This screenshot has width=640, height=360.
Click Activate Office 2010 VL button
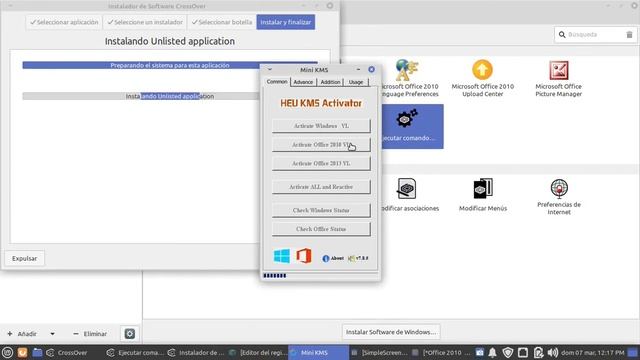pyautogui.click(x=321, y=144)
